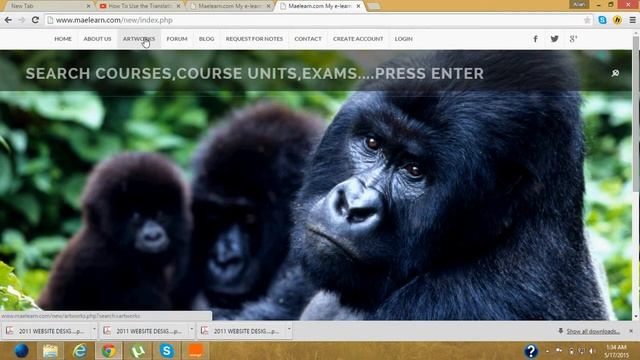The image size is (640, 360).
Task: Open the Windows Start button
Action: coord(22,351)
